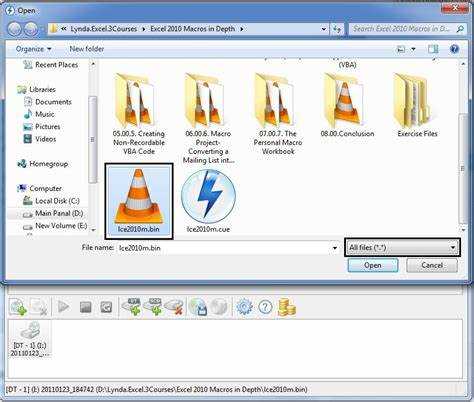This screenshot has width=474, height=402.
Task: Open the view options dropdown arrow
Action: tap(413, 49)
